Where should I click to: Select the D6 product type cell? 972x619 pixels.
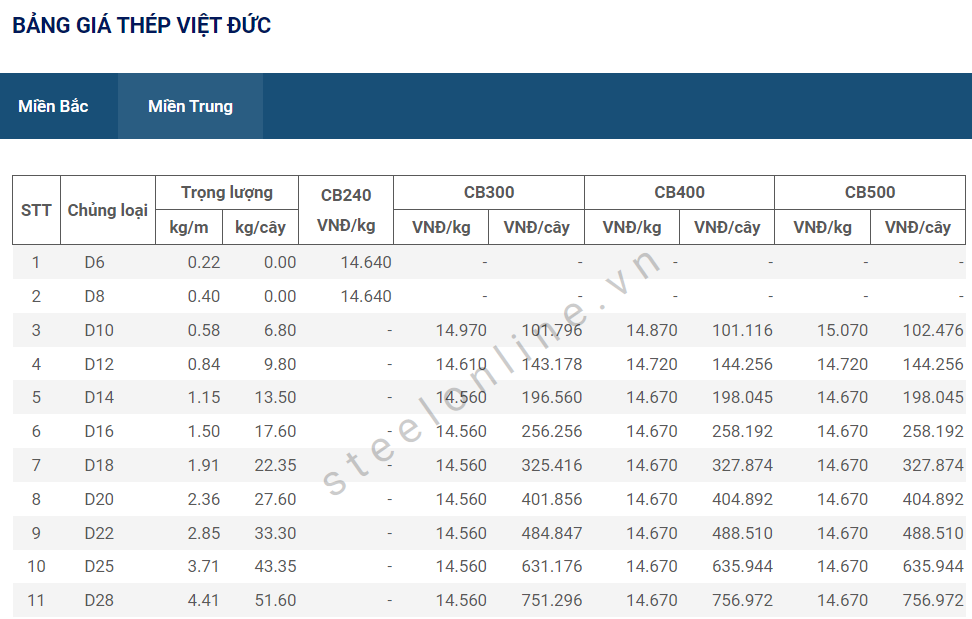click(x=94, y=263)
